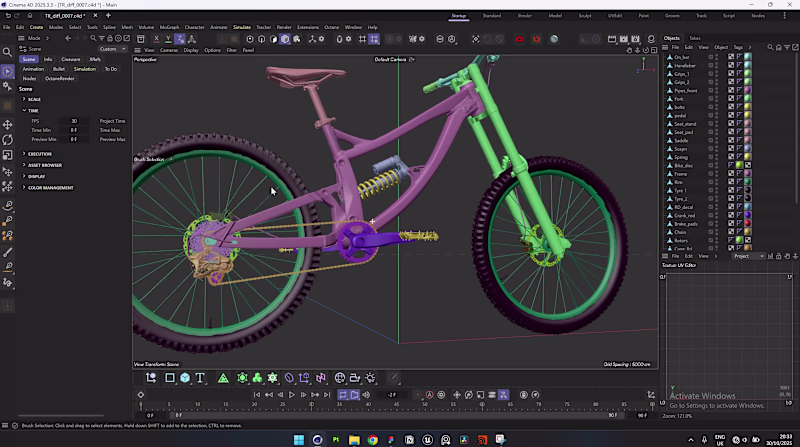Toggle autokeying A button
The image size is (800, 447).
[x=430, y=394]
